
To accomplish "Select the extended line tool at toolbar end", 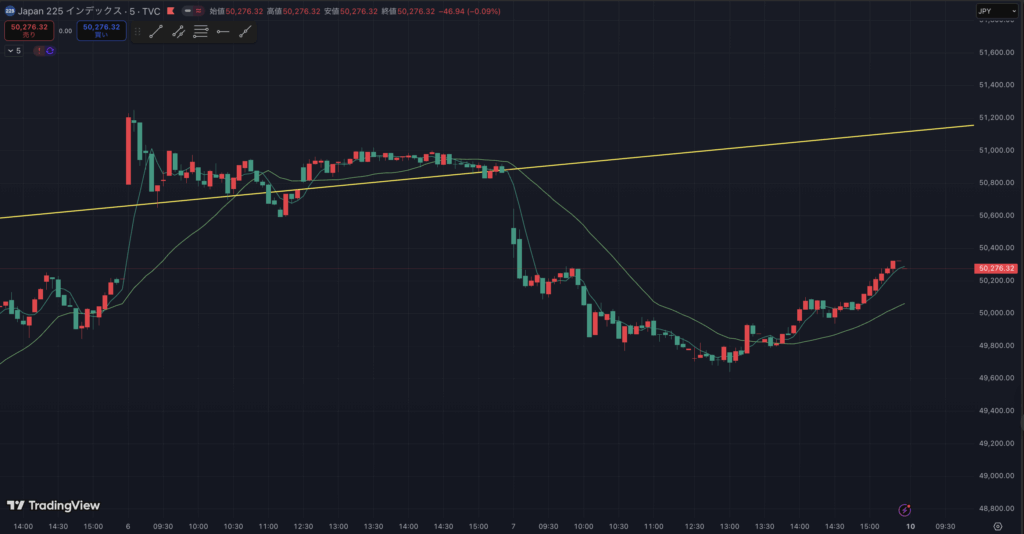I will [x=244, y=32].
